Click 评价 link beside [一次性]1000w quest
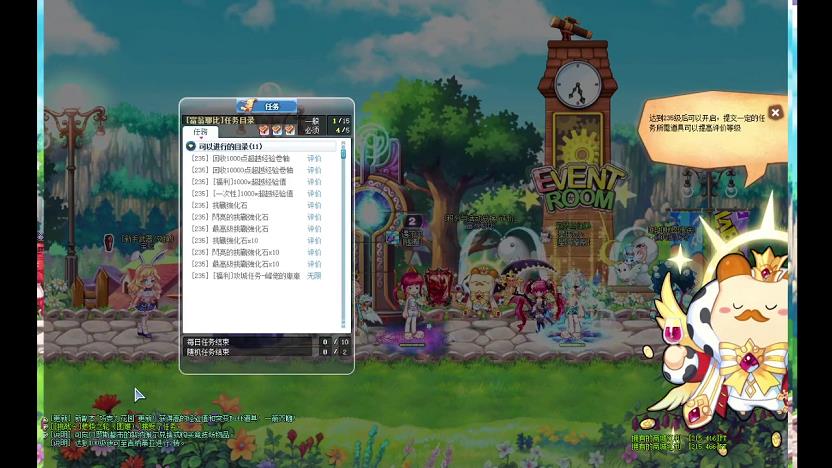 314,194
